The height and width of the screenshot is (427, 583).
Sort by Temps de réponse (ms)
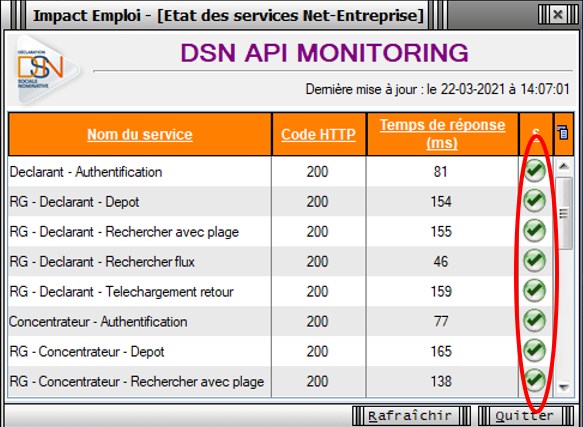(442, 134)
